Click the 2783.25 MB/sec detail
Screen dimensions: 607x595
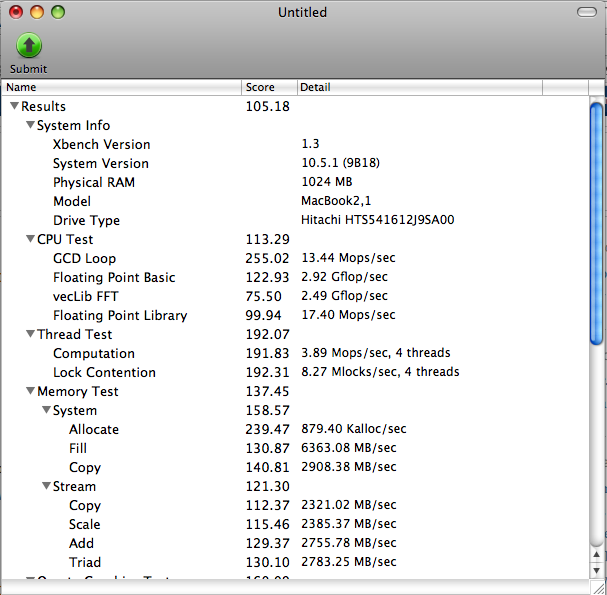pos(349,561)
